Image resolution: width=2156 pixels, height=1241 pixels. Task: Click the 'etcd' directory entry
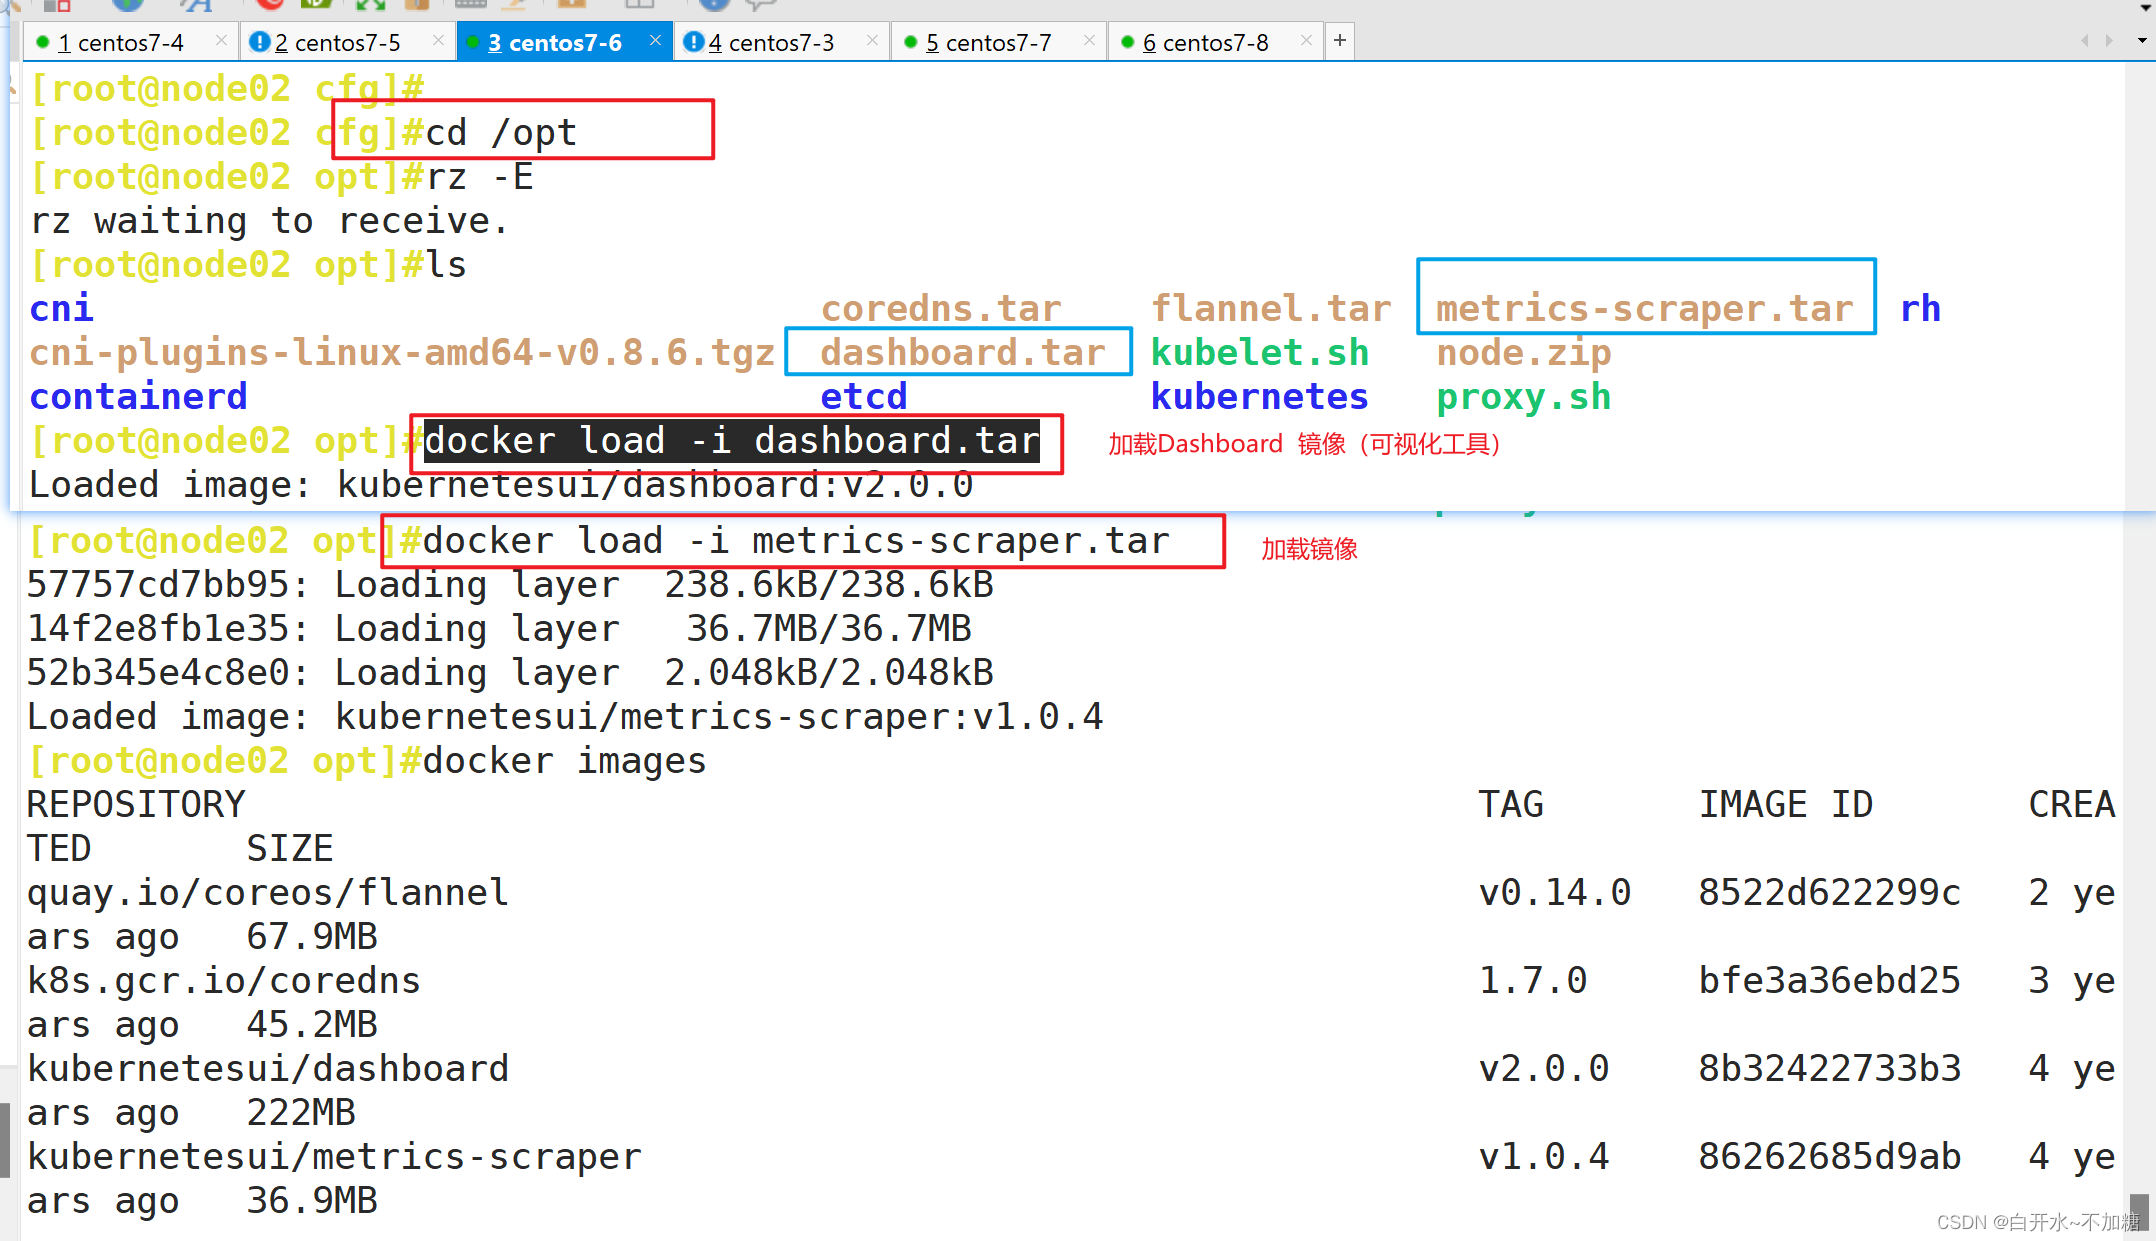coord(864,397)
